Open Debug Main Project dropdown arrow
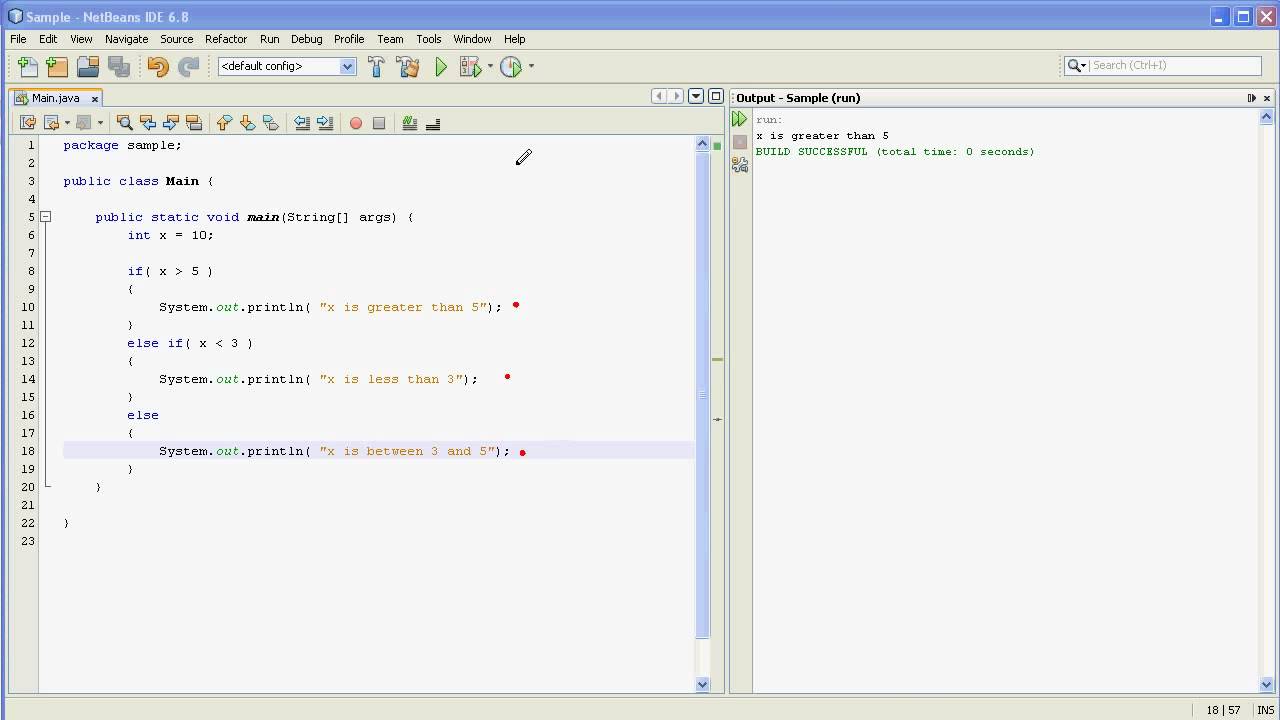 490,67
